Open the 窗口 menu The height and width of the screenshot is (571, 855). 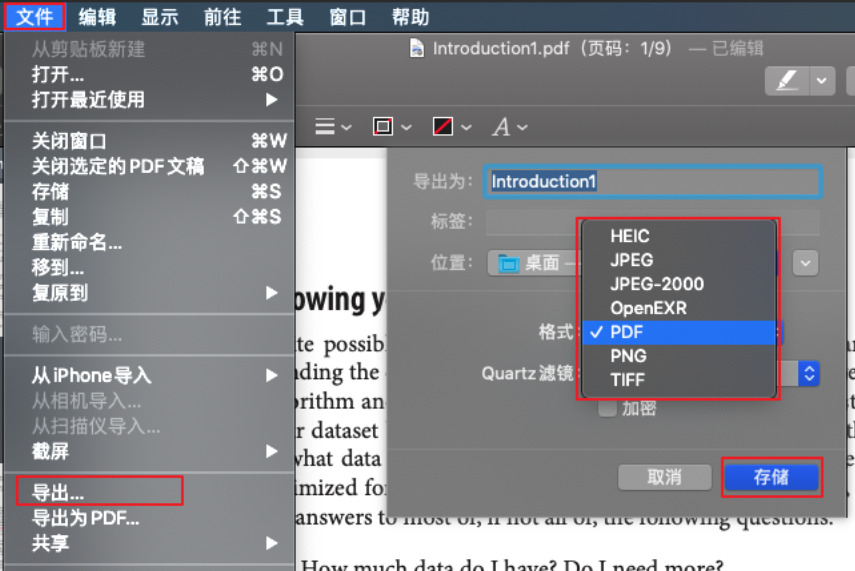click(x=348, y=17)
